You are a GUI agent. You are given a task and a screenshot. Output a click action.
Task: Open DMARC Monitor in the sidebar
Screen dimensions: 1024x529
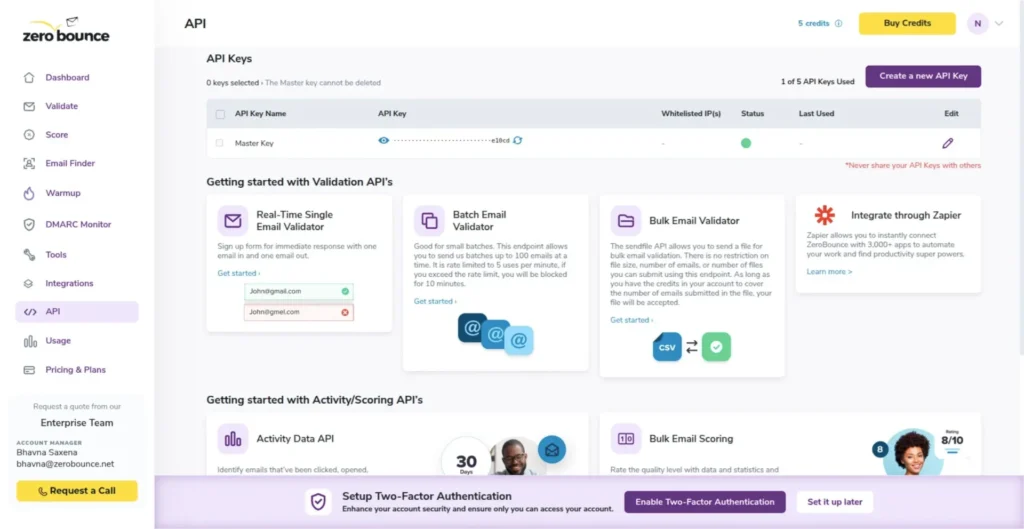coord(77,225)
